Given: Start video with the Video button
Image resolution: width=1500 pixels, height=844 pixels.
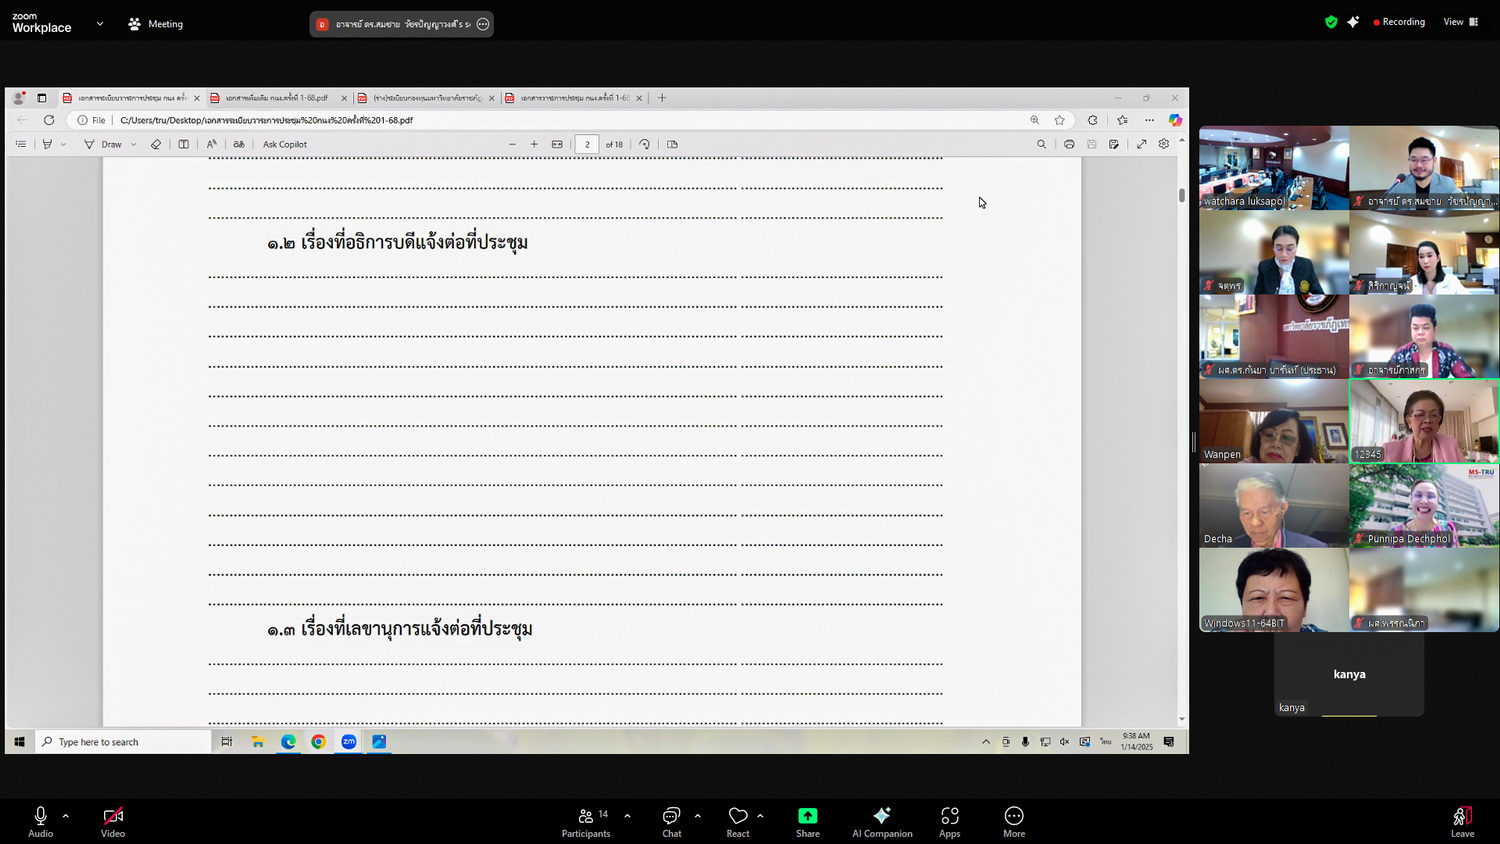Looking at the screenshot, I should click(x=113, y=821).
